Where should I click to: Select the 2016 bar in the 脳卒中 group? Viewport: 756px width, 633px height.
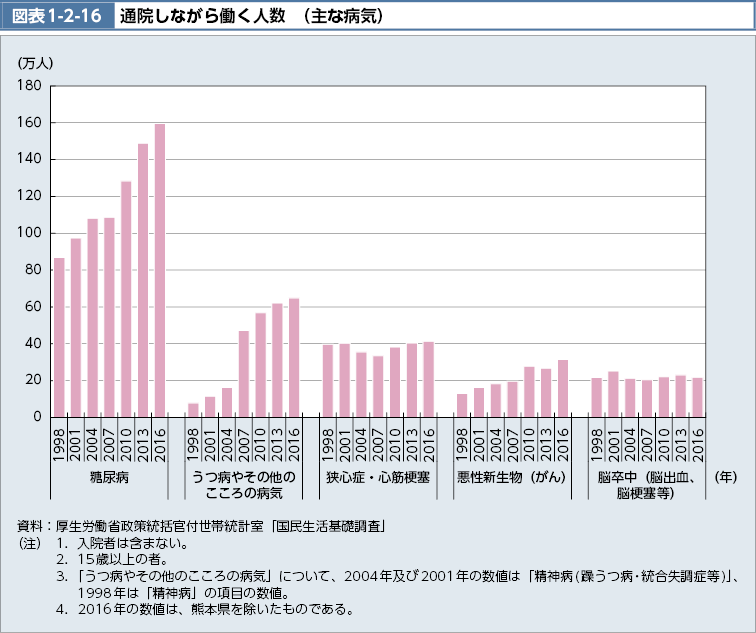698,397
